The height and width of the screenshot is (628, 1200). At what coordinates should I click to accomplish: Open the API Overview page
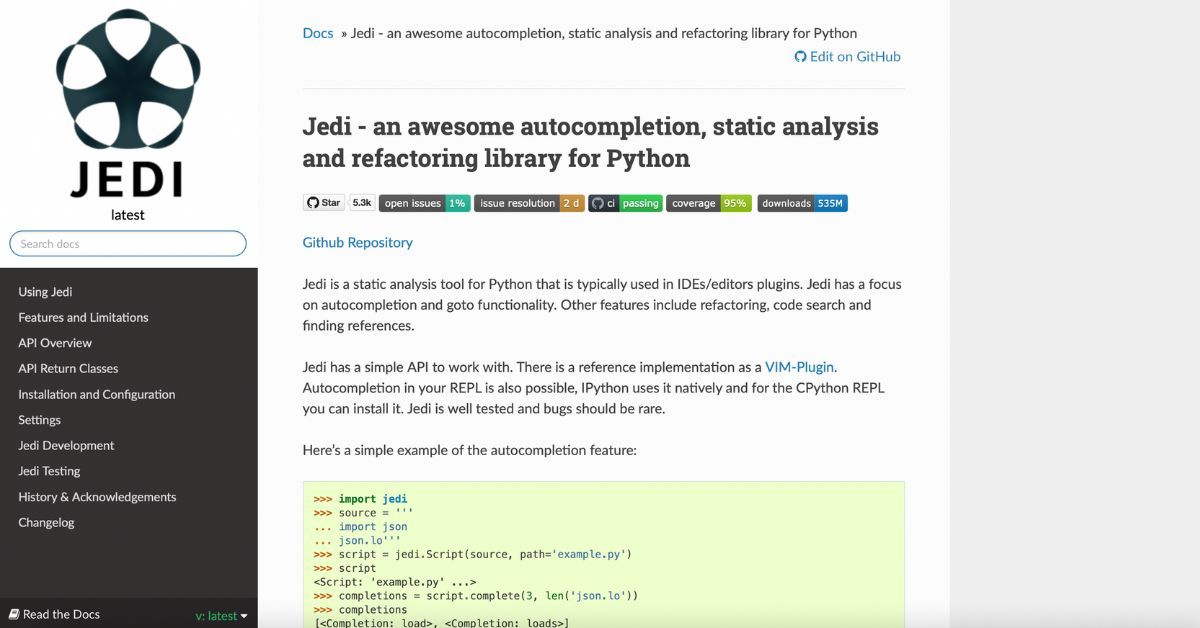[x=54, y=343]
